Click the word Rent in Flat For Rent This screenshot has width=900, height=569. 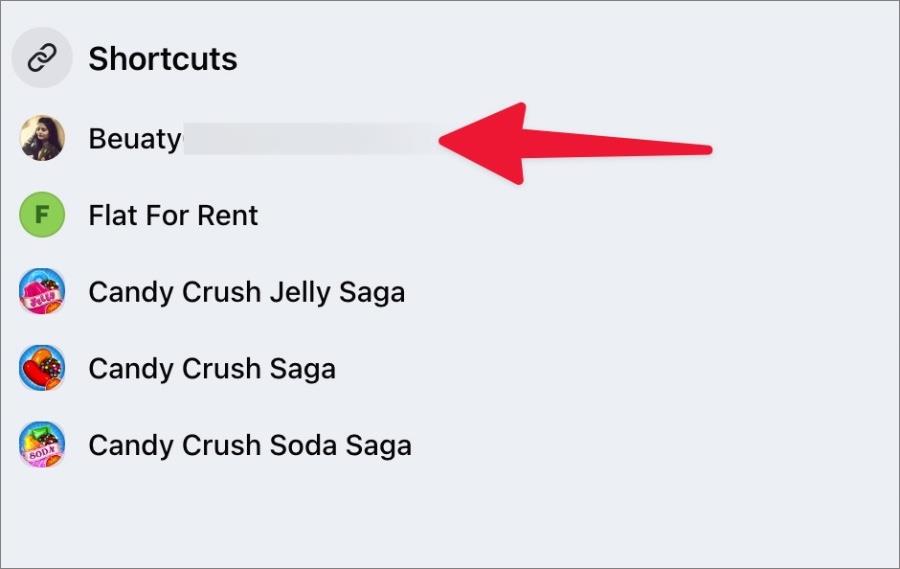tap(228, 215)
